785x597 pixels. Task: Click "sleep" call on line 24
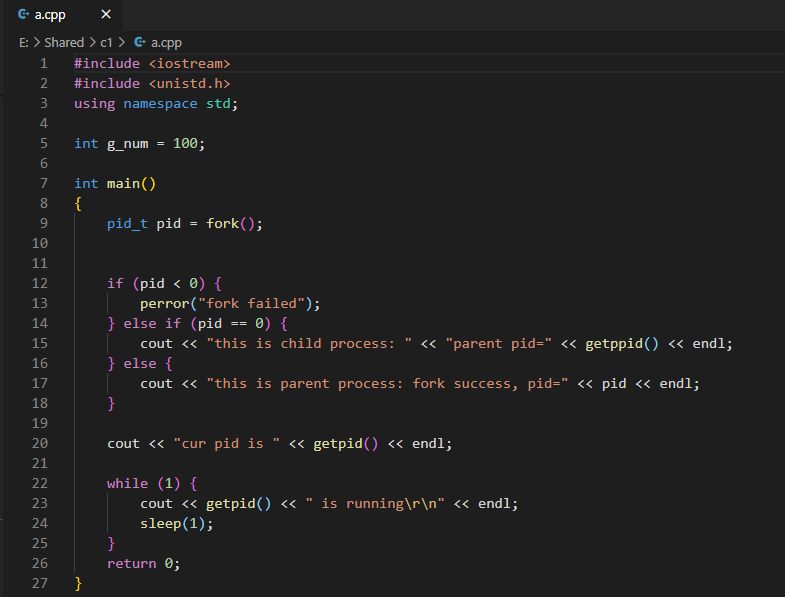[x=160, y=524]
